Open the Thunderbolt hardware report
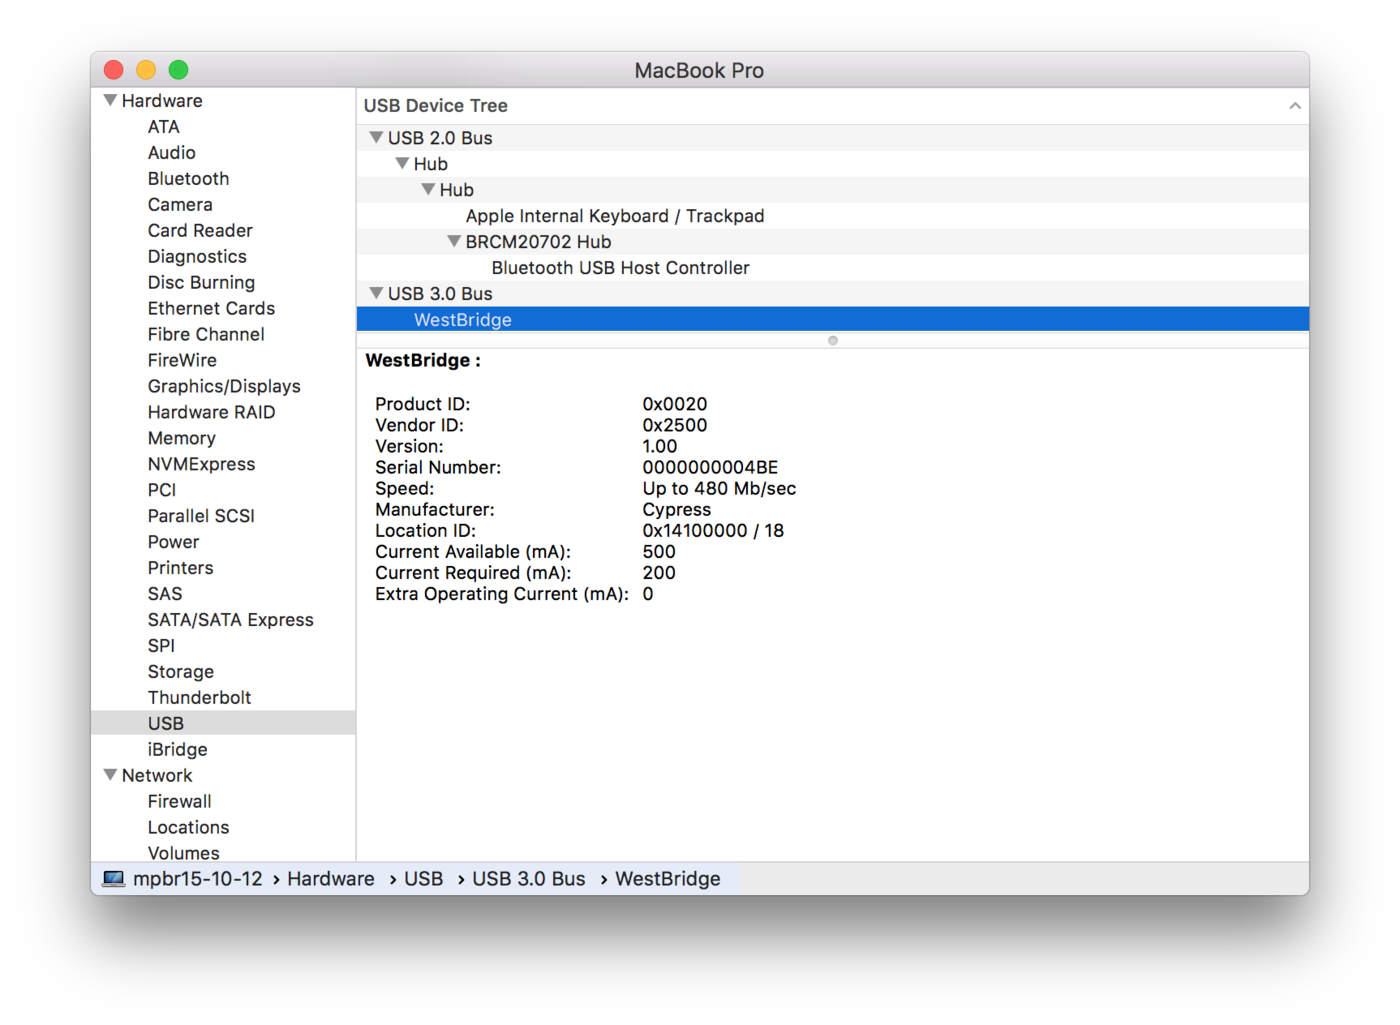Viewport: 1400px width, 1025px height. tap(199, 697)
